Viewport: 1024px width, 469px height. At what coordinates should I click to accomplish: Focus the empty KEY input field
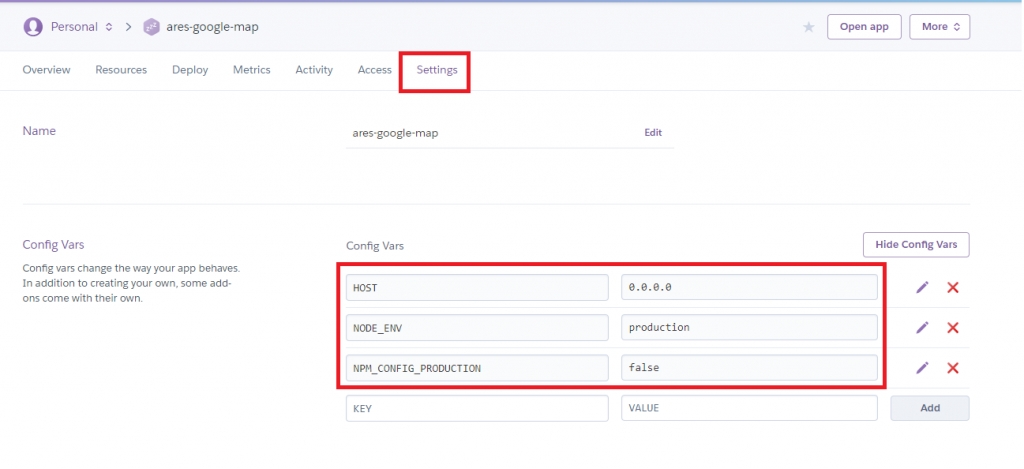click(x=477, y=408)
